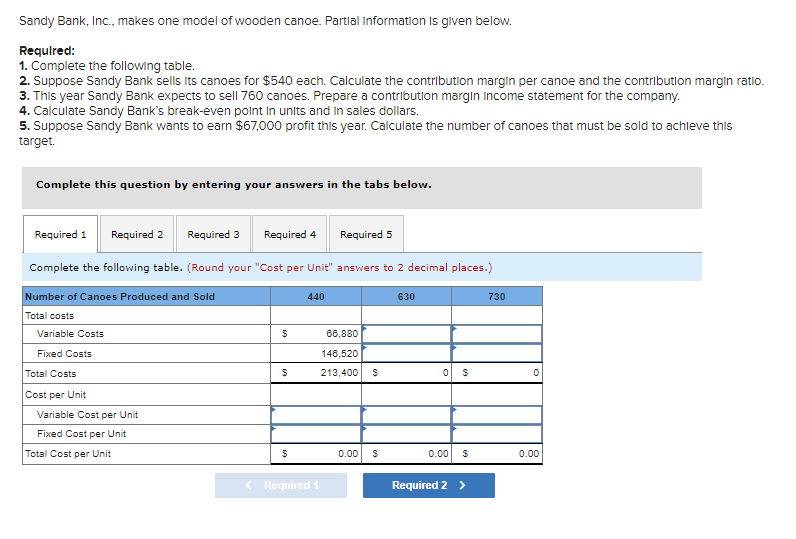Click the rounding instruction in red text
796x539 pixels.
(340, 267)
